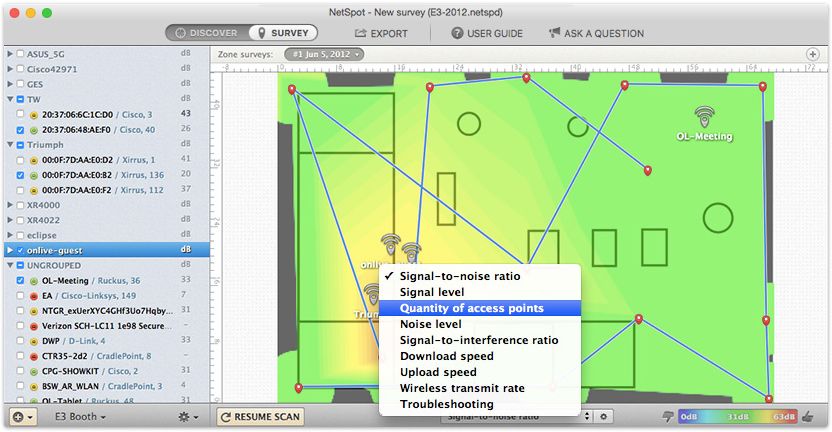Open the E3 Booth zone dropdown
Viewport: 832px width, 432px height.
[80, 417]
